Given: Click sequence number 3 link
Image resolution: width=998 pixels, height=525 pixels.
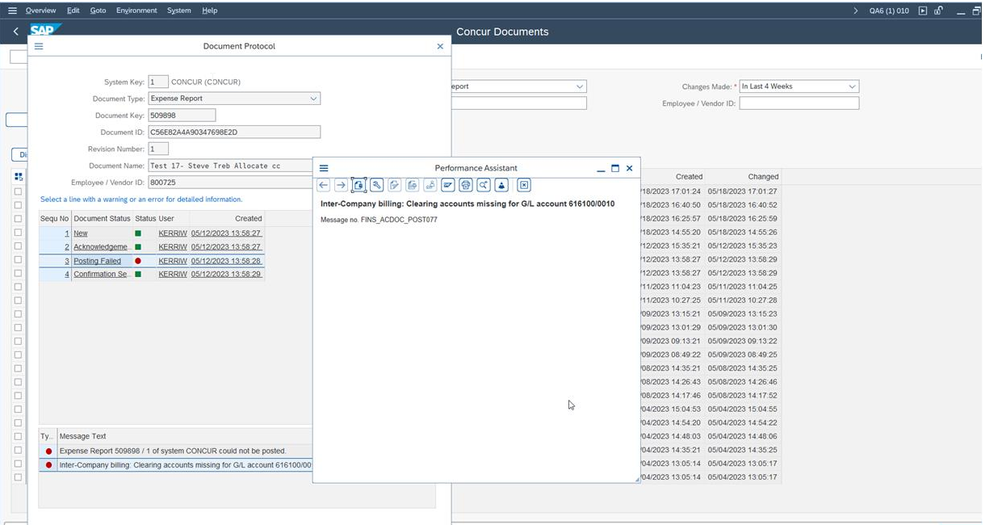Looking at the screenshot, I should click(66, 261).
